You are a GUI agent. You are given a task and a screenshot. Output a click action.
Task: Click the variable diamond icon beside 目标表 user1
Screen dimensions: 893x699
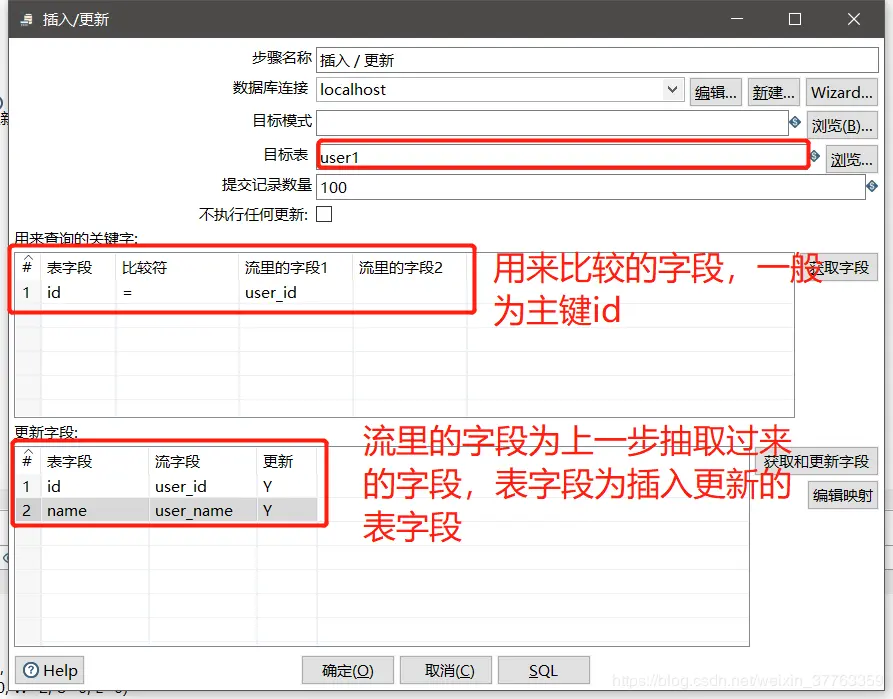point(814,156)
